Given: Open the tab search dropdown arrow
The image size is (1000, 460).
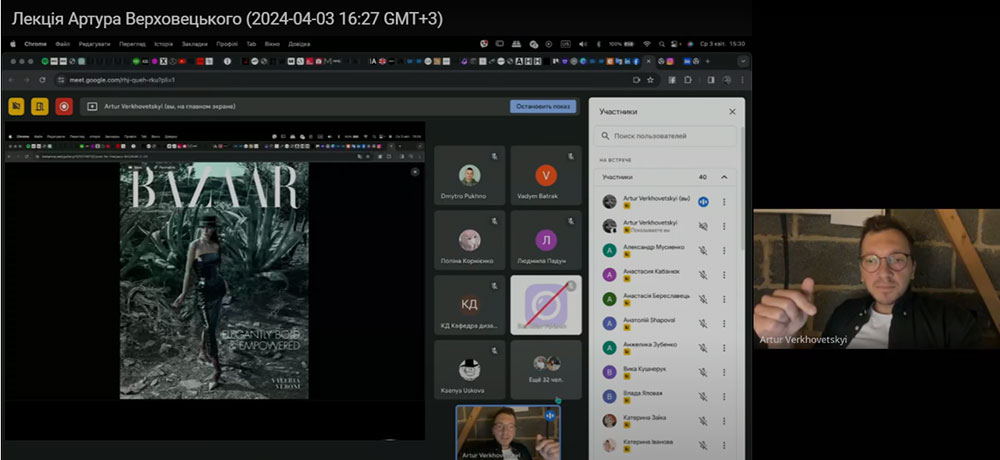Looking at the screenshot, I should coord(743,61).
